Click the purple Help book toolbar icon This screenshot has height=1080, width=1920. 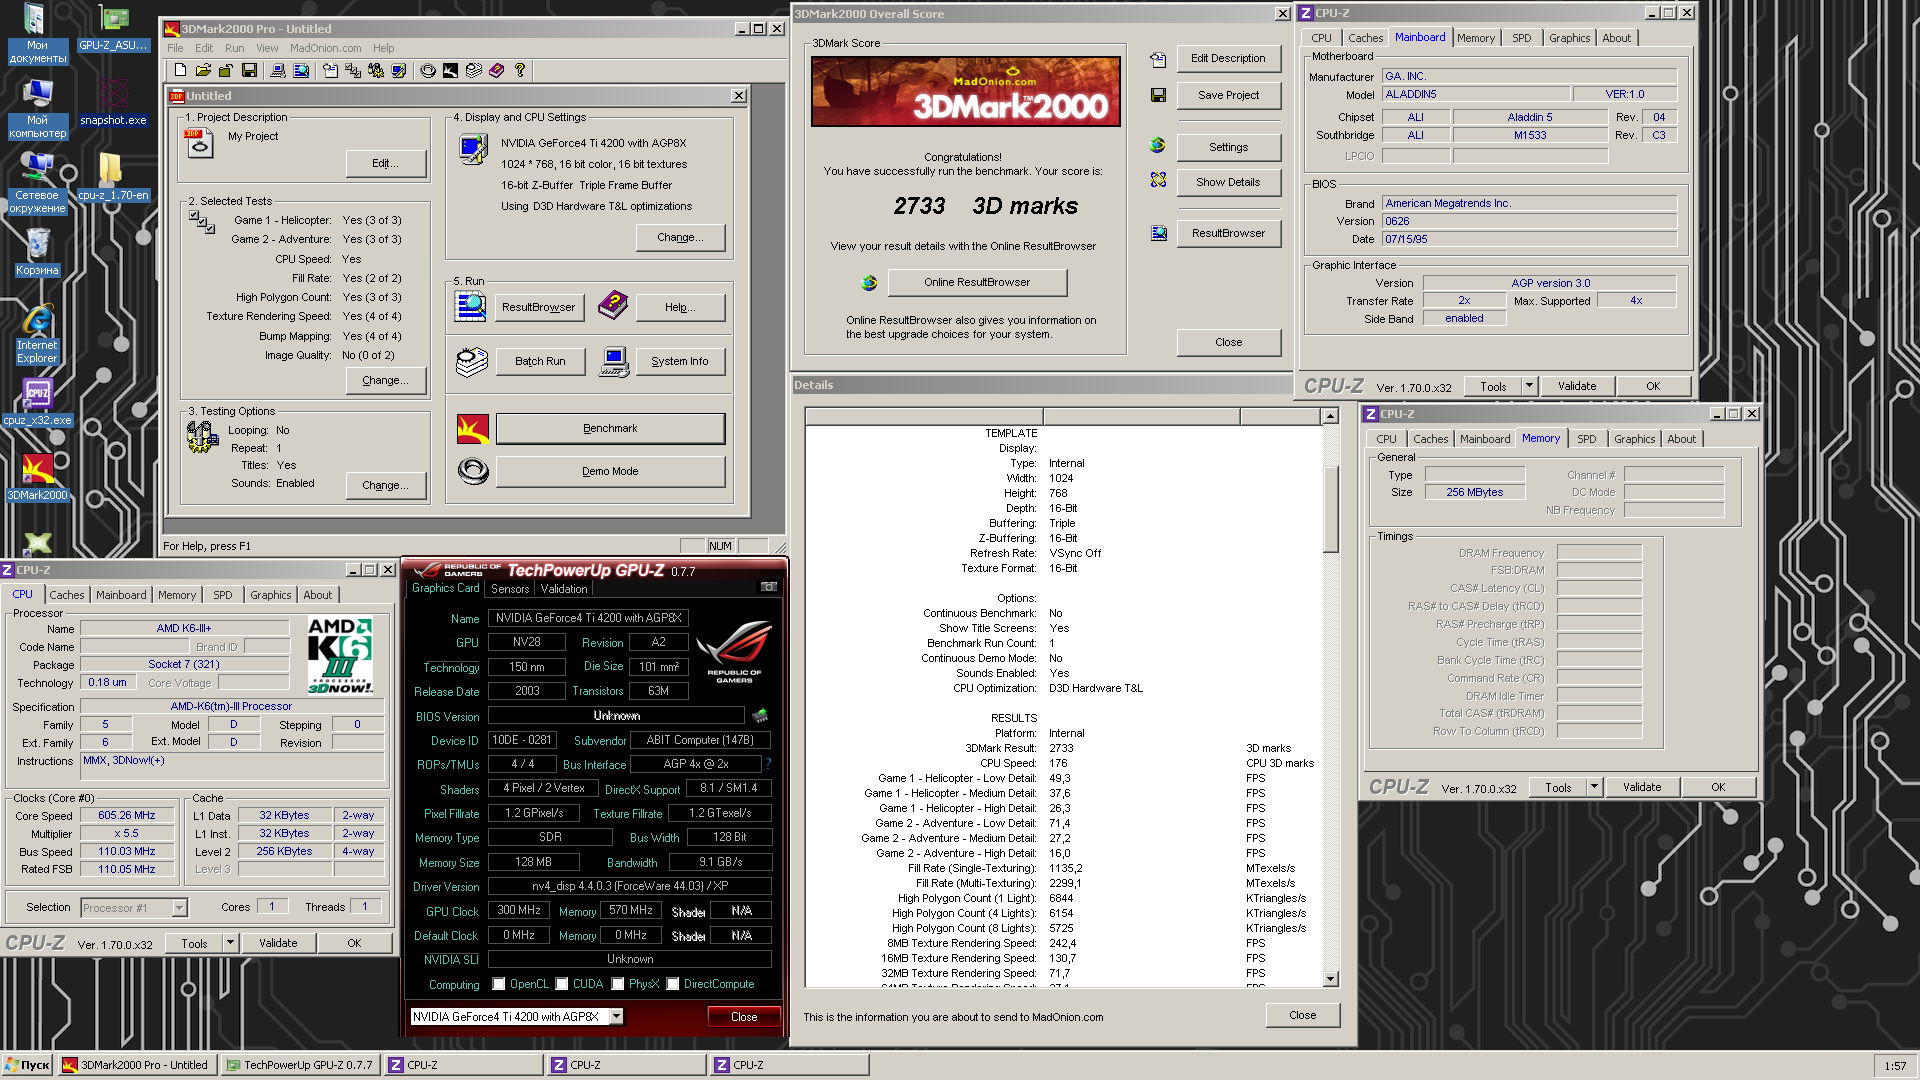pyautogui.click(x=497, y=71)
